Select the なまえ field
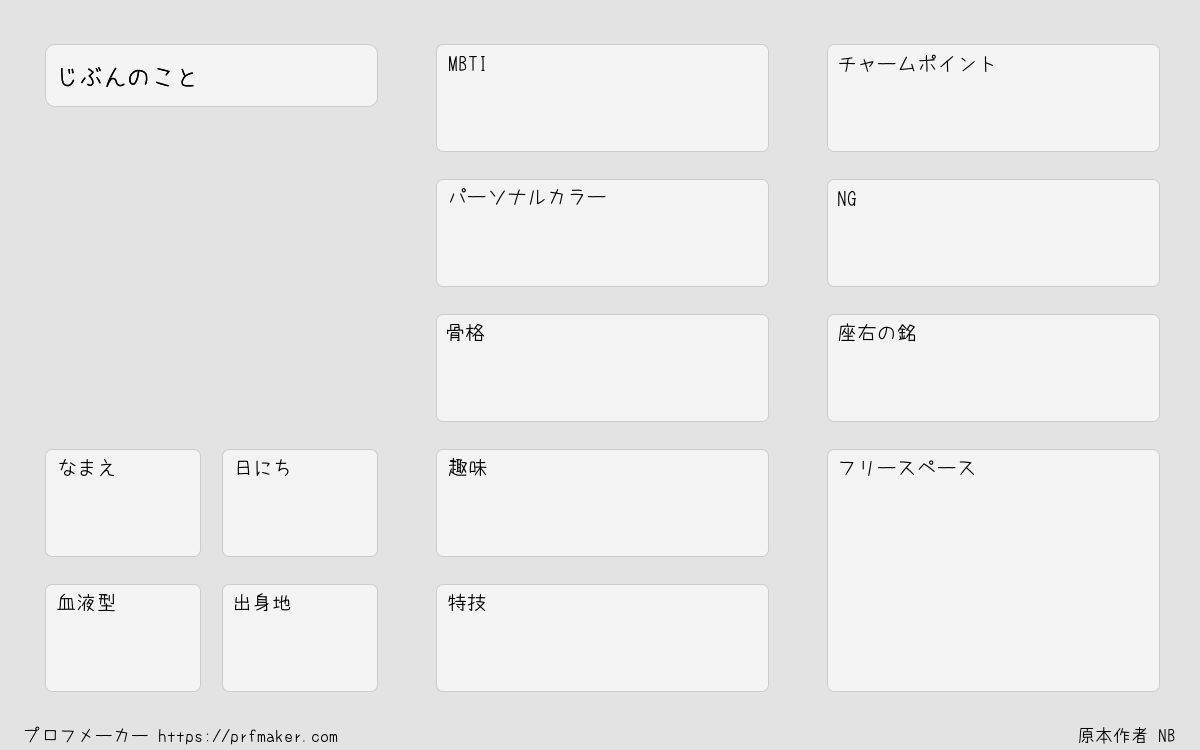Viewport: 1200px width, 750px height. (123, 503)
